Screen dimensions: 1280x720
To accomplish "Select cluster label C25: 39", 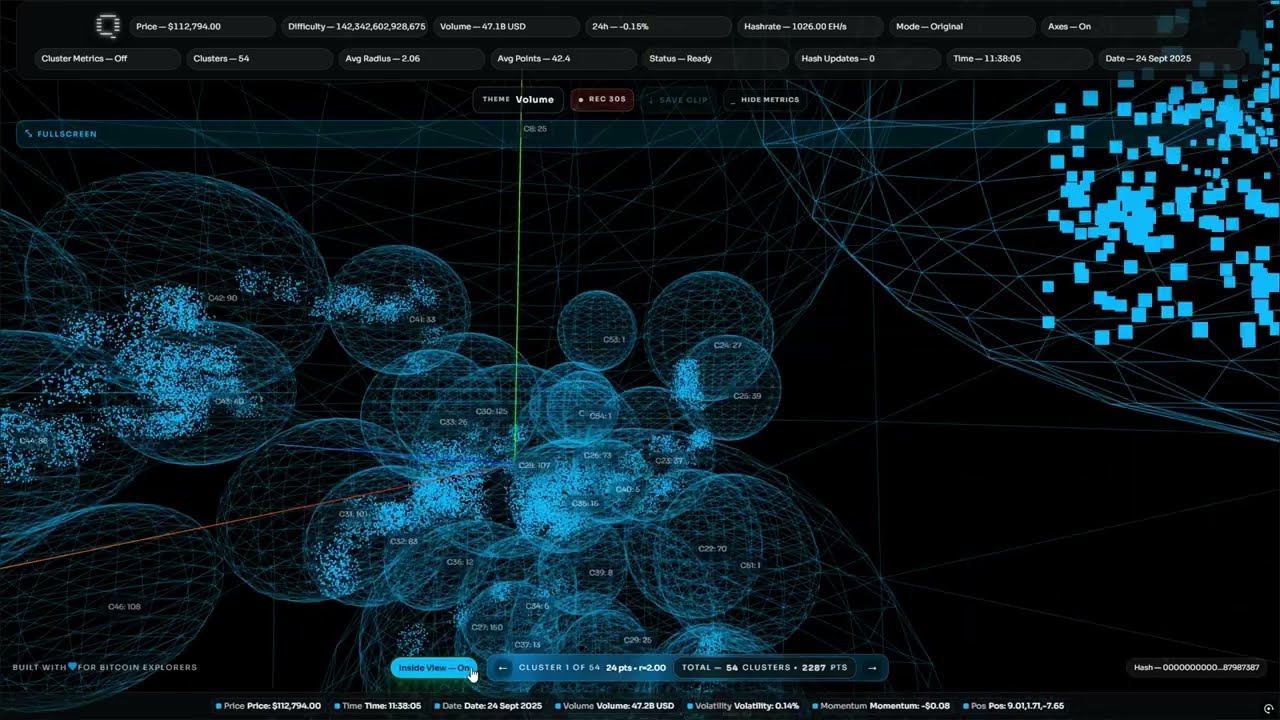I will click(747, 396).
